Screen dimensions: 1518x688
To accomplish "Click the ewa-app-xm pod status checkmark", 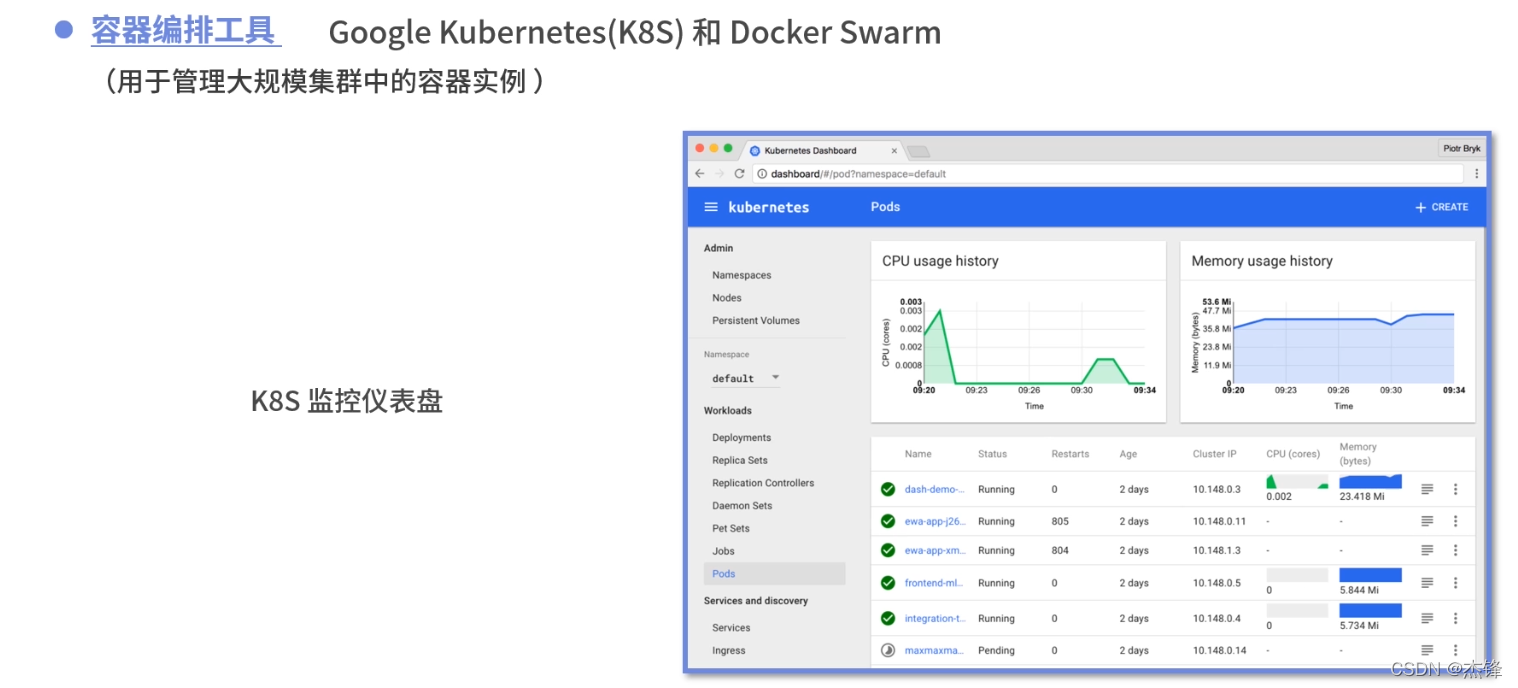I will pos(887,550).
